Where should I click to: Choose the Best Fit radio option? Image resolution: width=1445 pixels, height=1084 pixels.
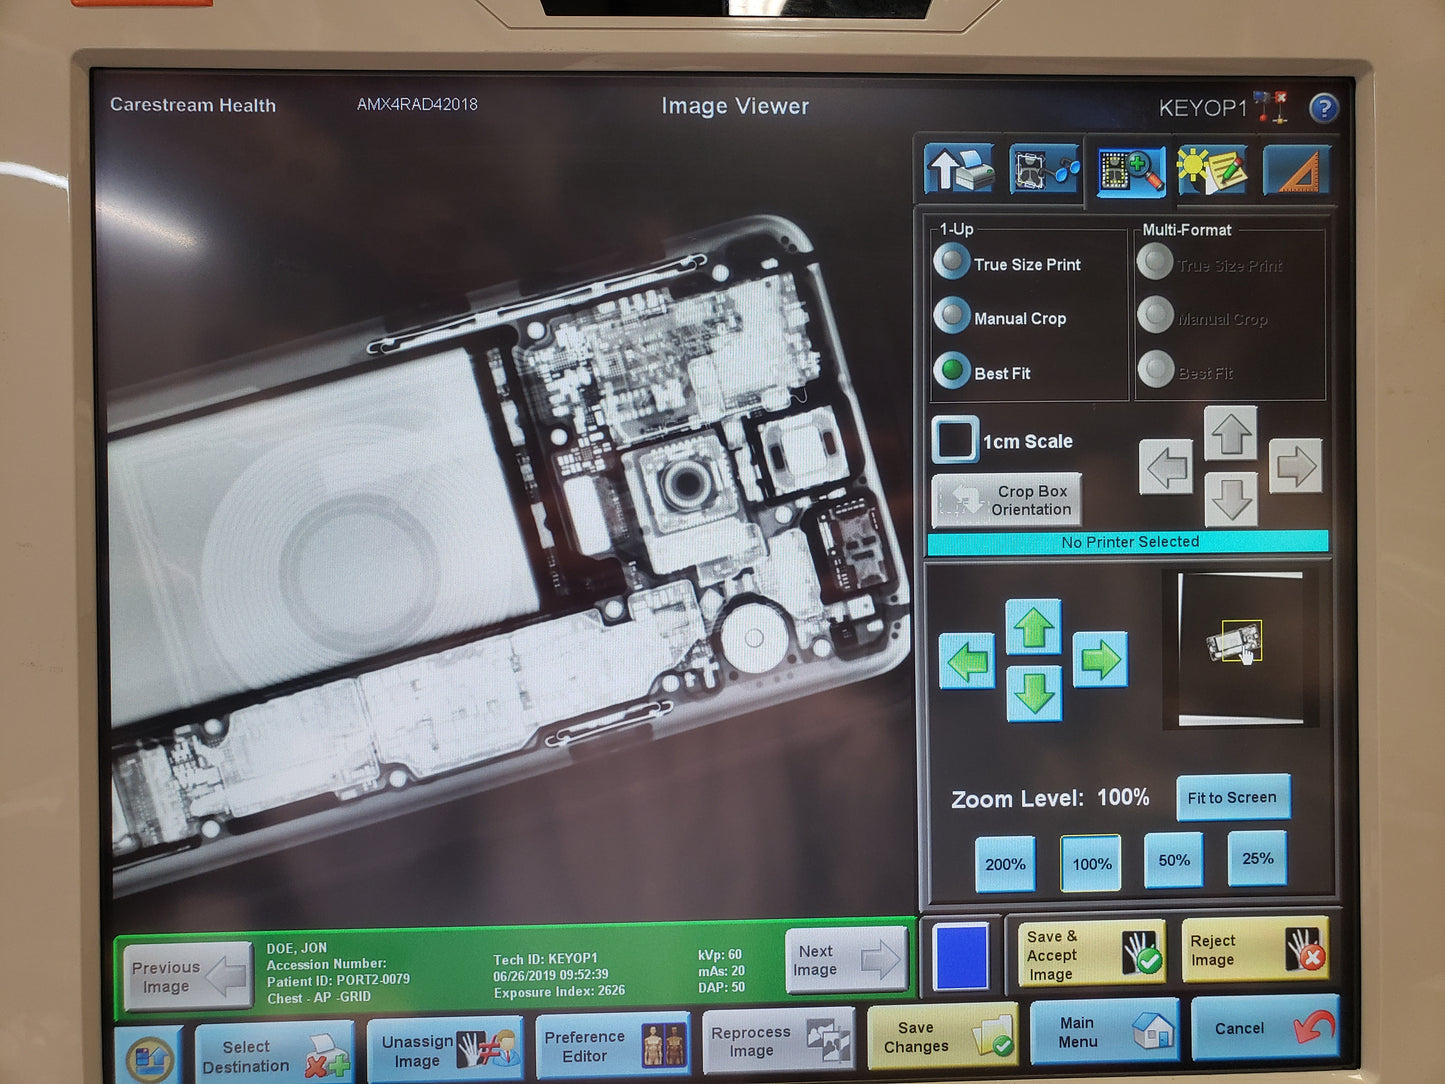point(952,371)
